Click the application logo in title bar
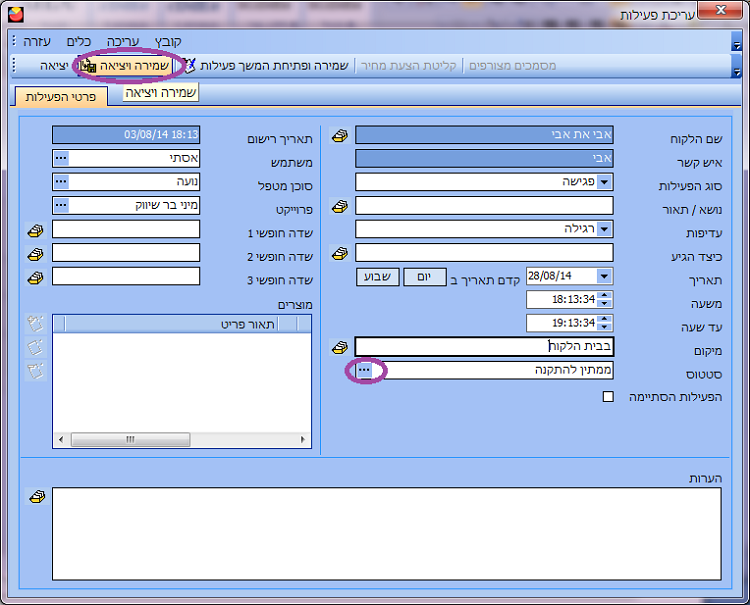Image resolution: width=750 pixels, height=605 pixels. pos(16,15)
